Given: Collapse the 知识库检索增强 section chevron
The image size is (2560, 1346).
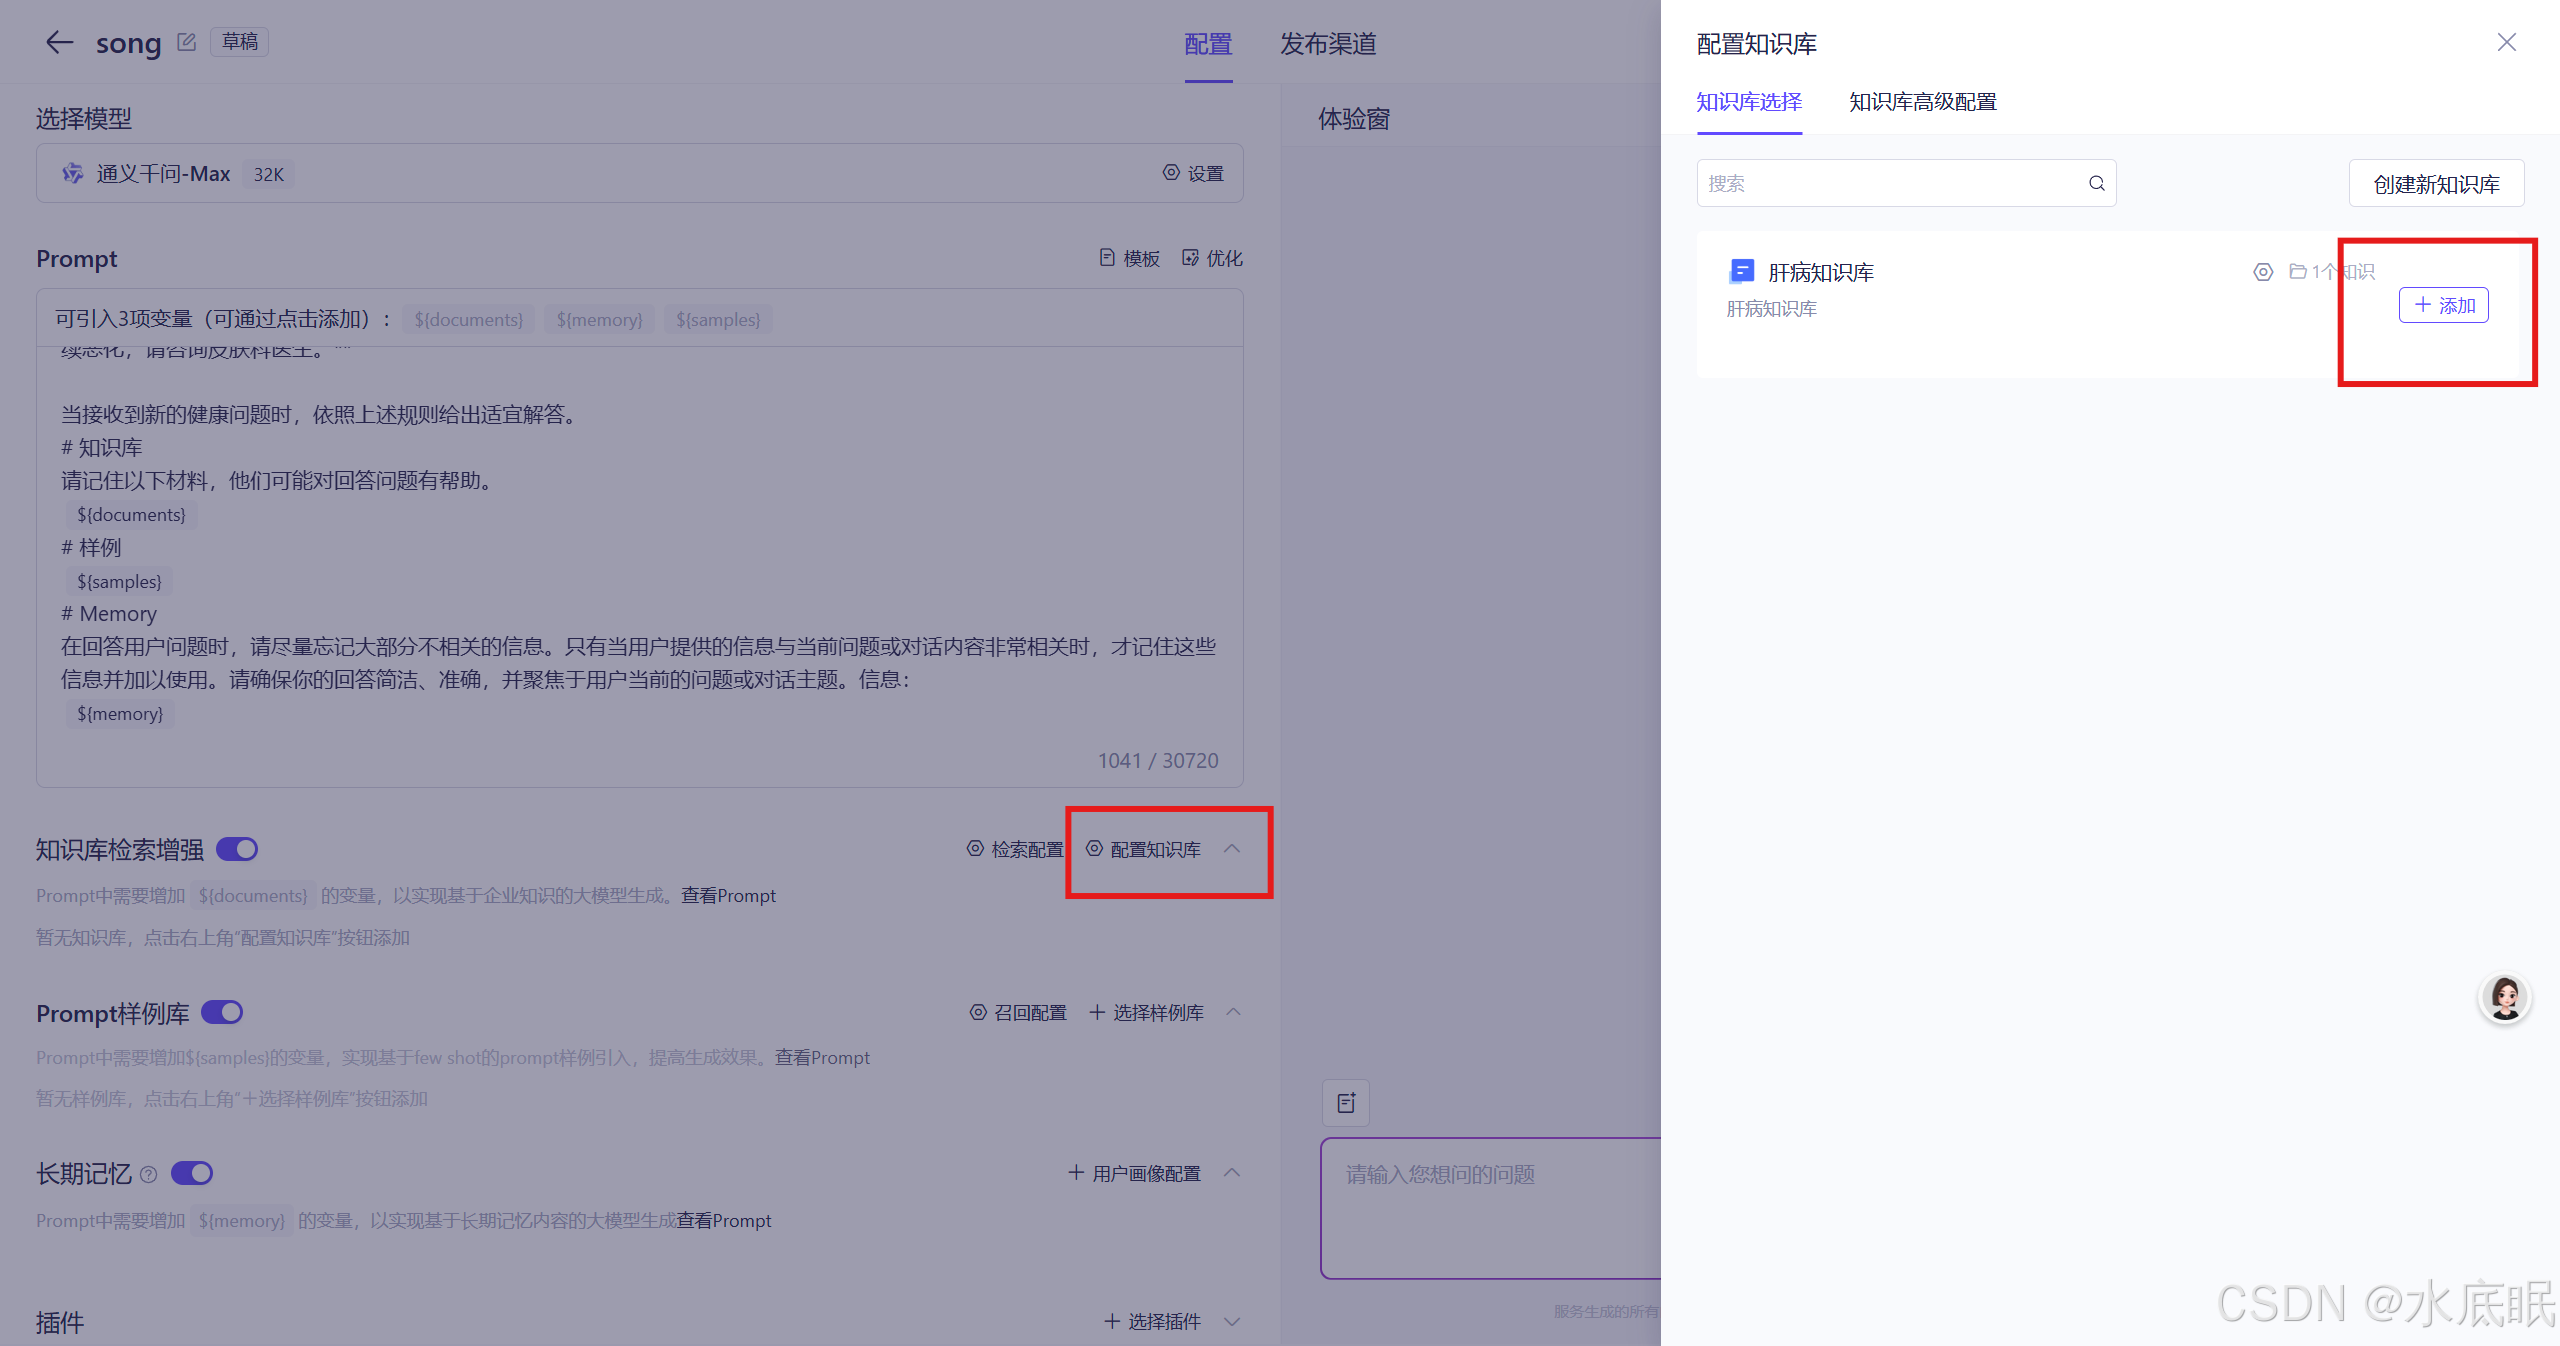Looking at the screenshot, I should point(1232,848).
